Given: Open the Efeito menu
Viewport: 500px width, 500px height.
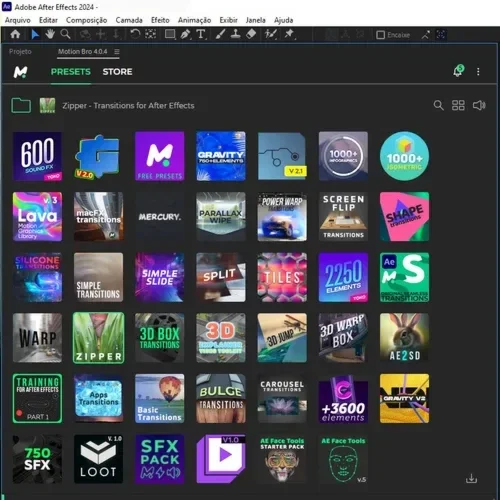Looking at the screenshot, I should 160,20.
